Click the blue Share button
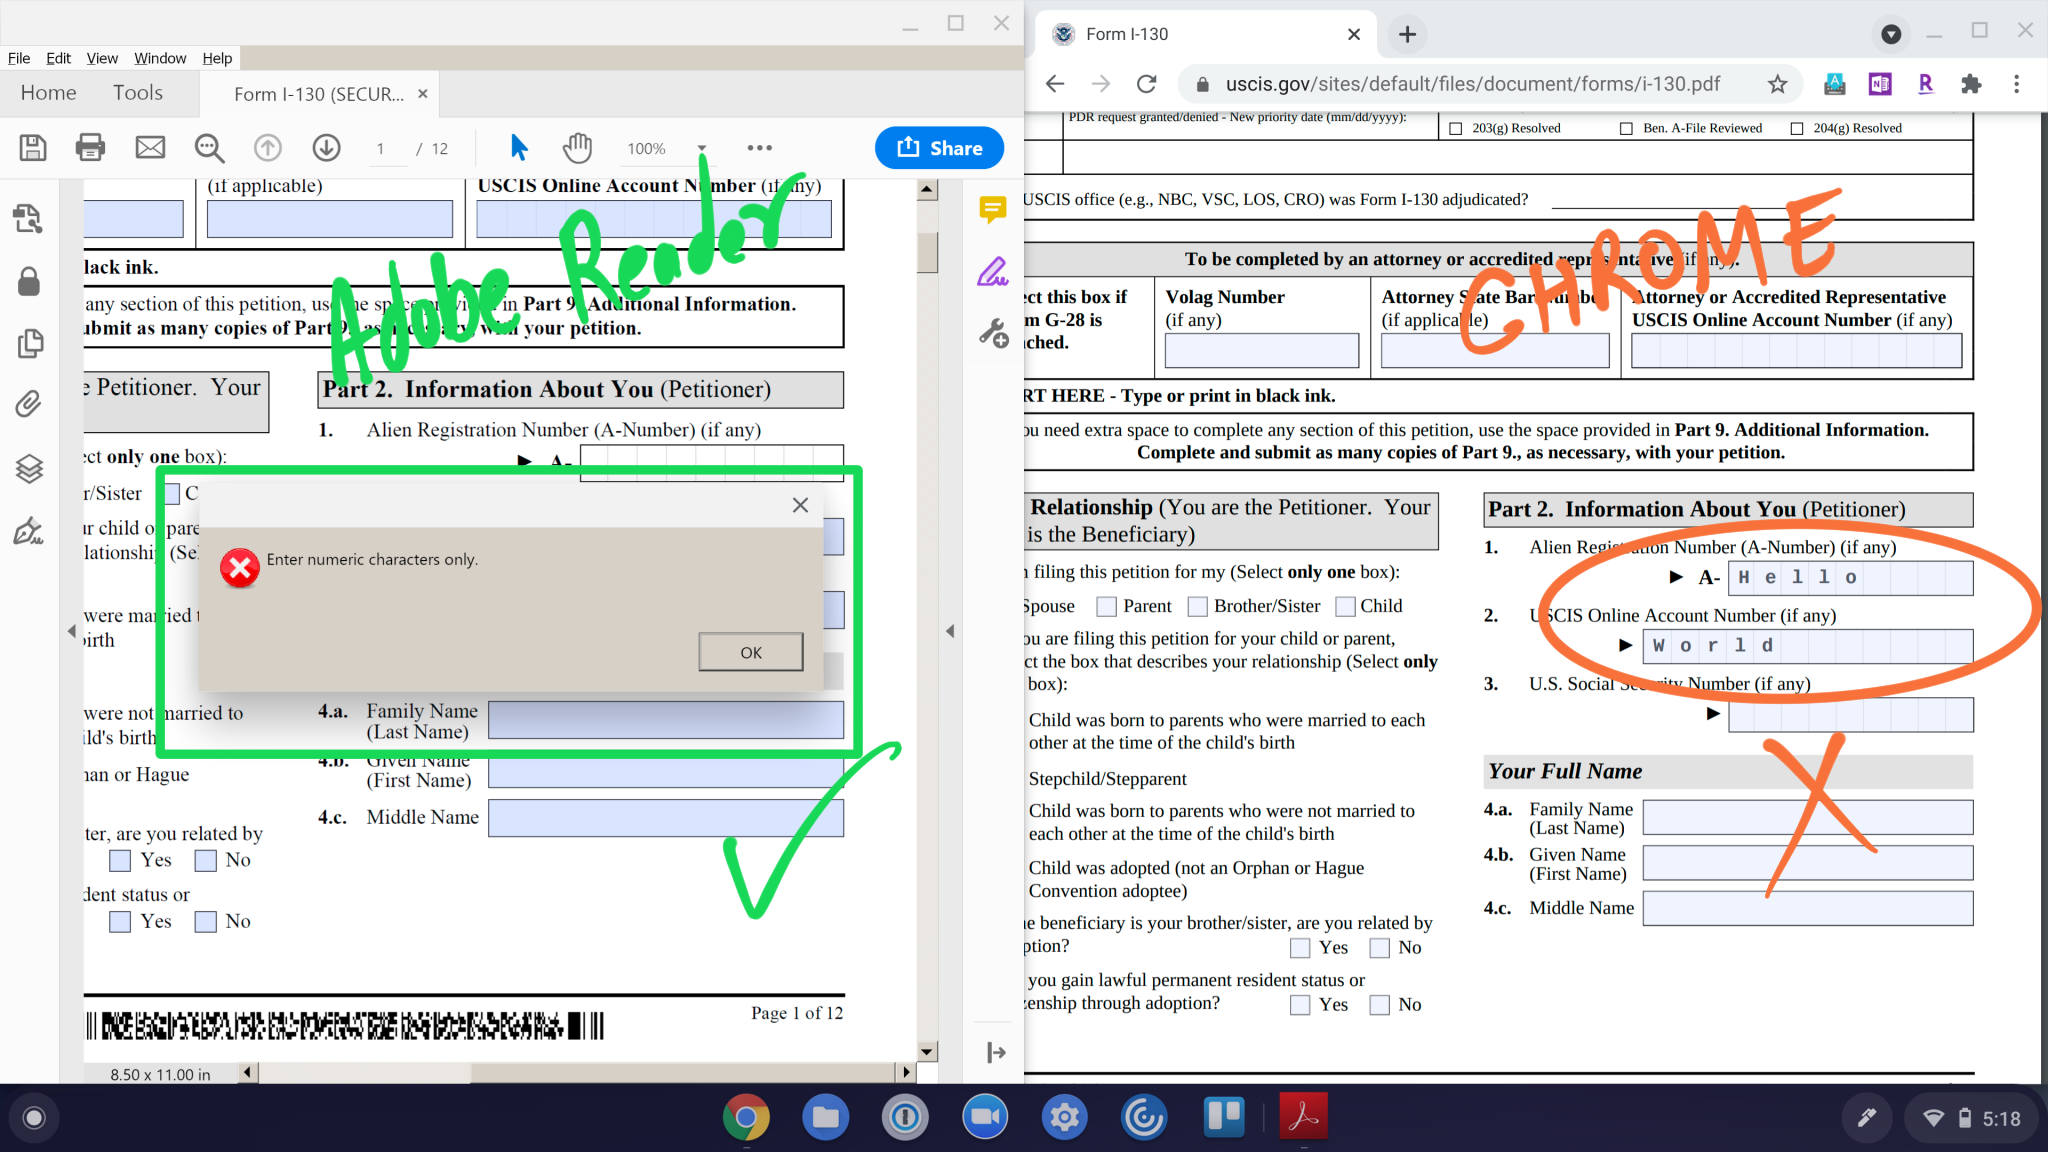The image size is (2048, 1152). coord(939,148)
